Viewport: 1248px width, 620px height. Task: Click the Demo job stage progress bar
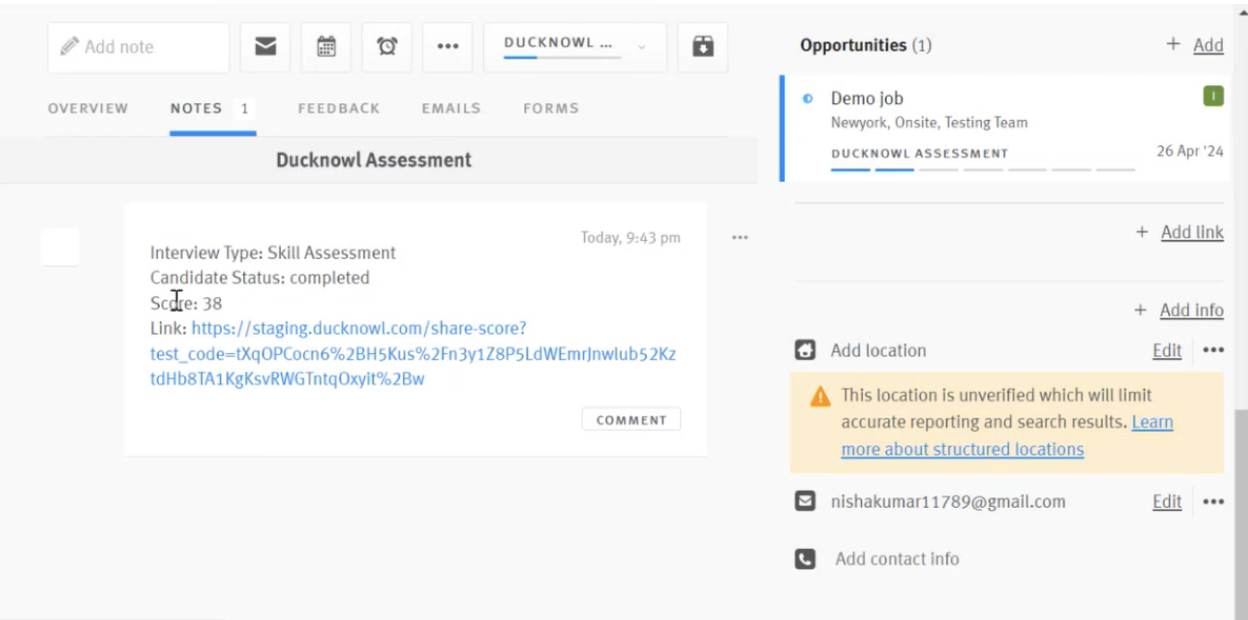(x=982, y=170)
